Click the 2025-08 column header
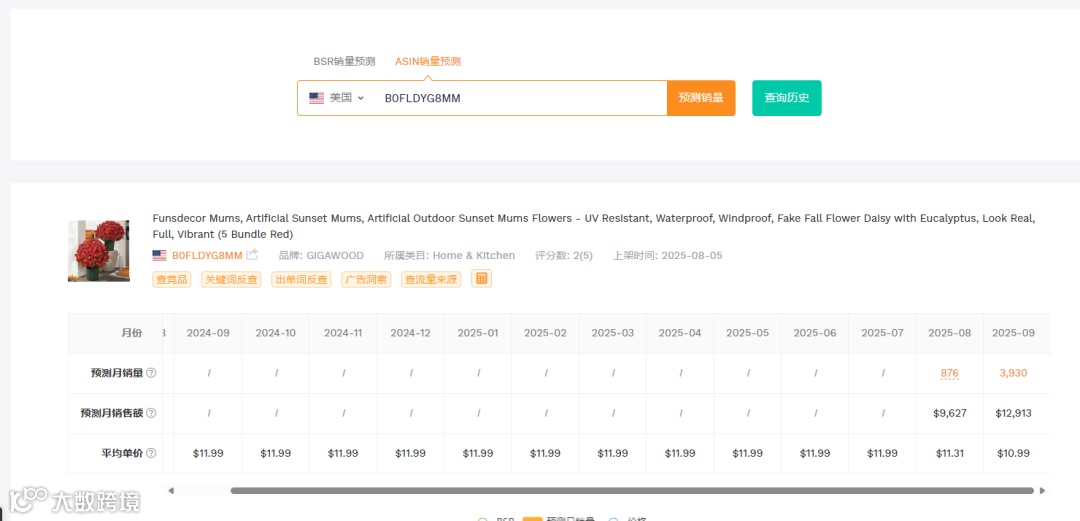1080x521 pixels. [x=949, y=333]
